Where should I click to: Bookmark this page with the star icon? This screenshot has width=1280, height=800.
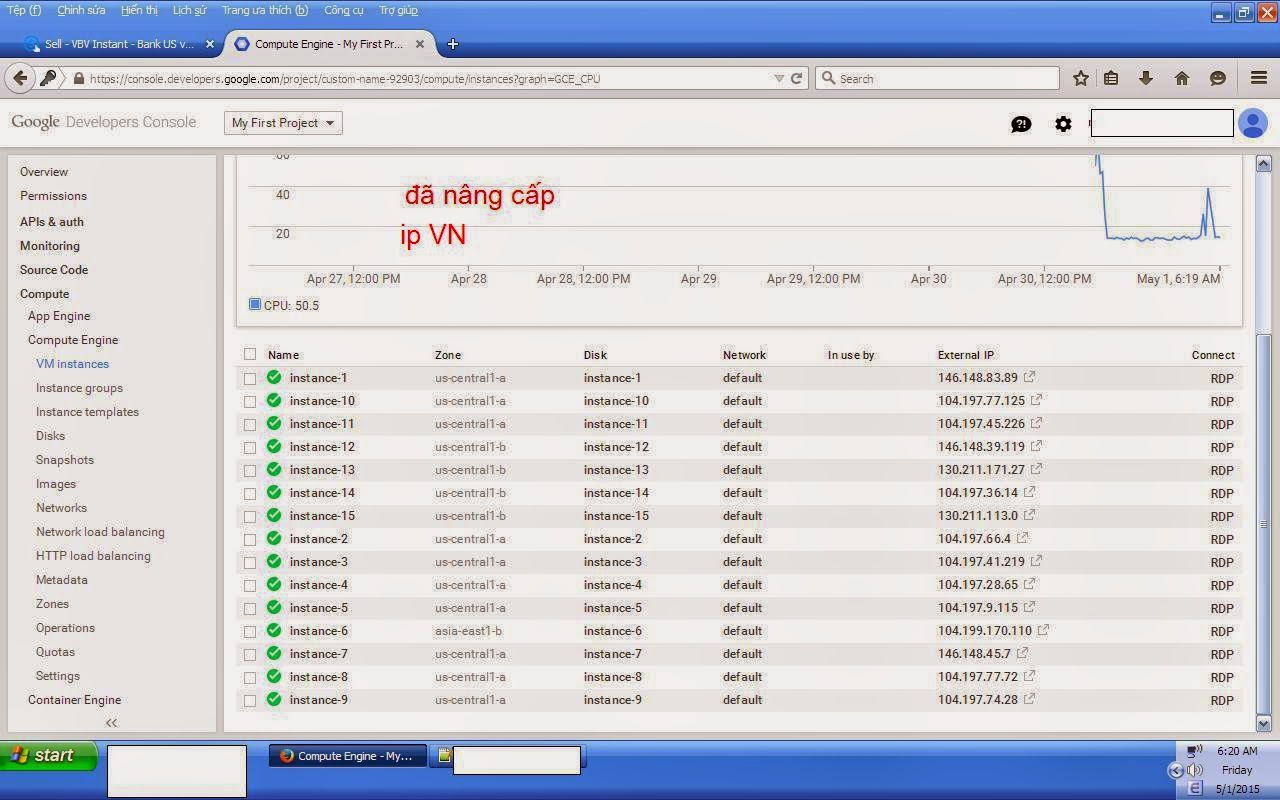pyautogui.click(x=1081, y=78)
